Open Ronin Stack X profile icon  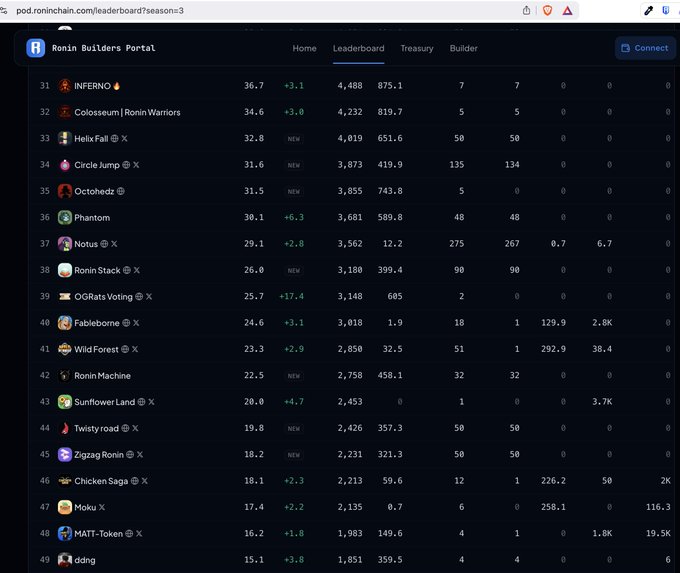click(x=137, y=270)
